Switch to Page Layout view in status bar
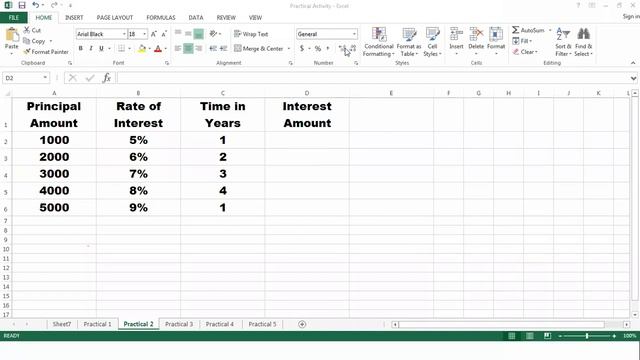Screen dimensions: 640x360 [529, 336]
